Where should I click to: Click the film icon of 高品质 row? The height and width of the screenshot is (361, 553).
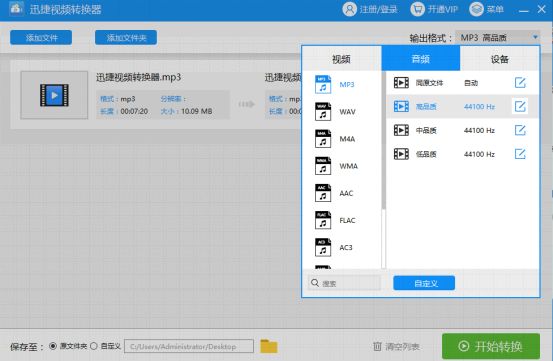[x=401, y=106]
